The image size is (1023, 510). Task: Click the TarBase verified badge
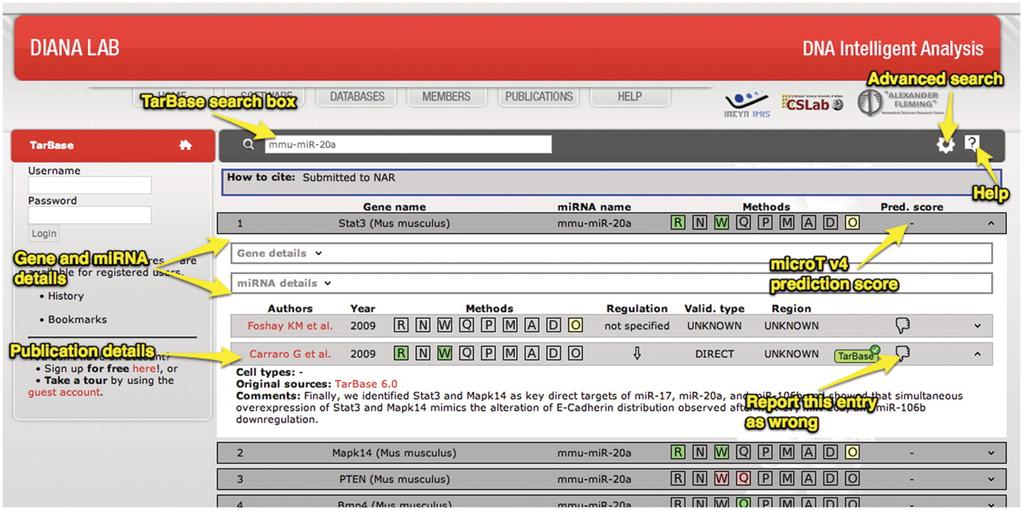tap(857, 355)
